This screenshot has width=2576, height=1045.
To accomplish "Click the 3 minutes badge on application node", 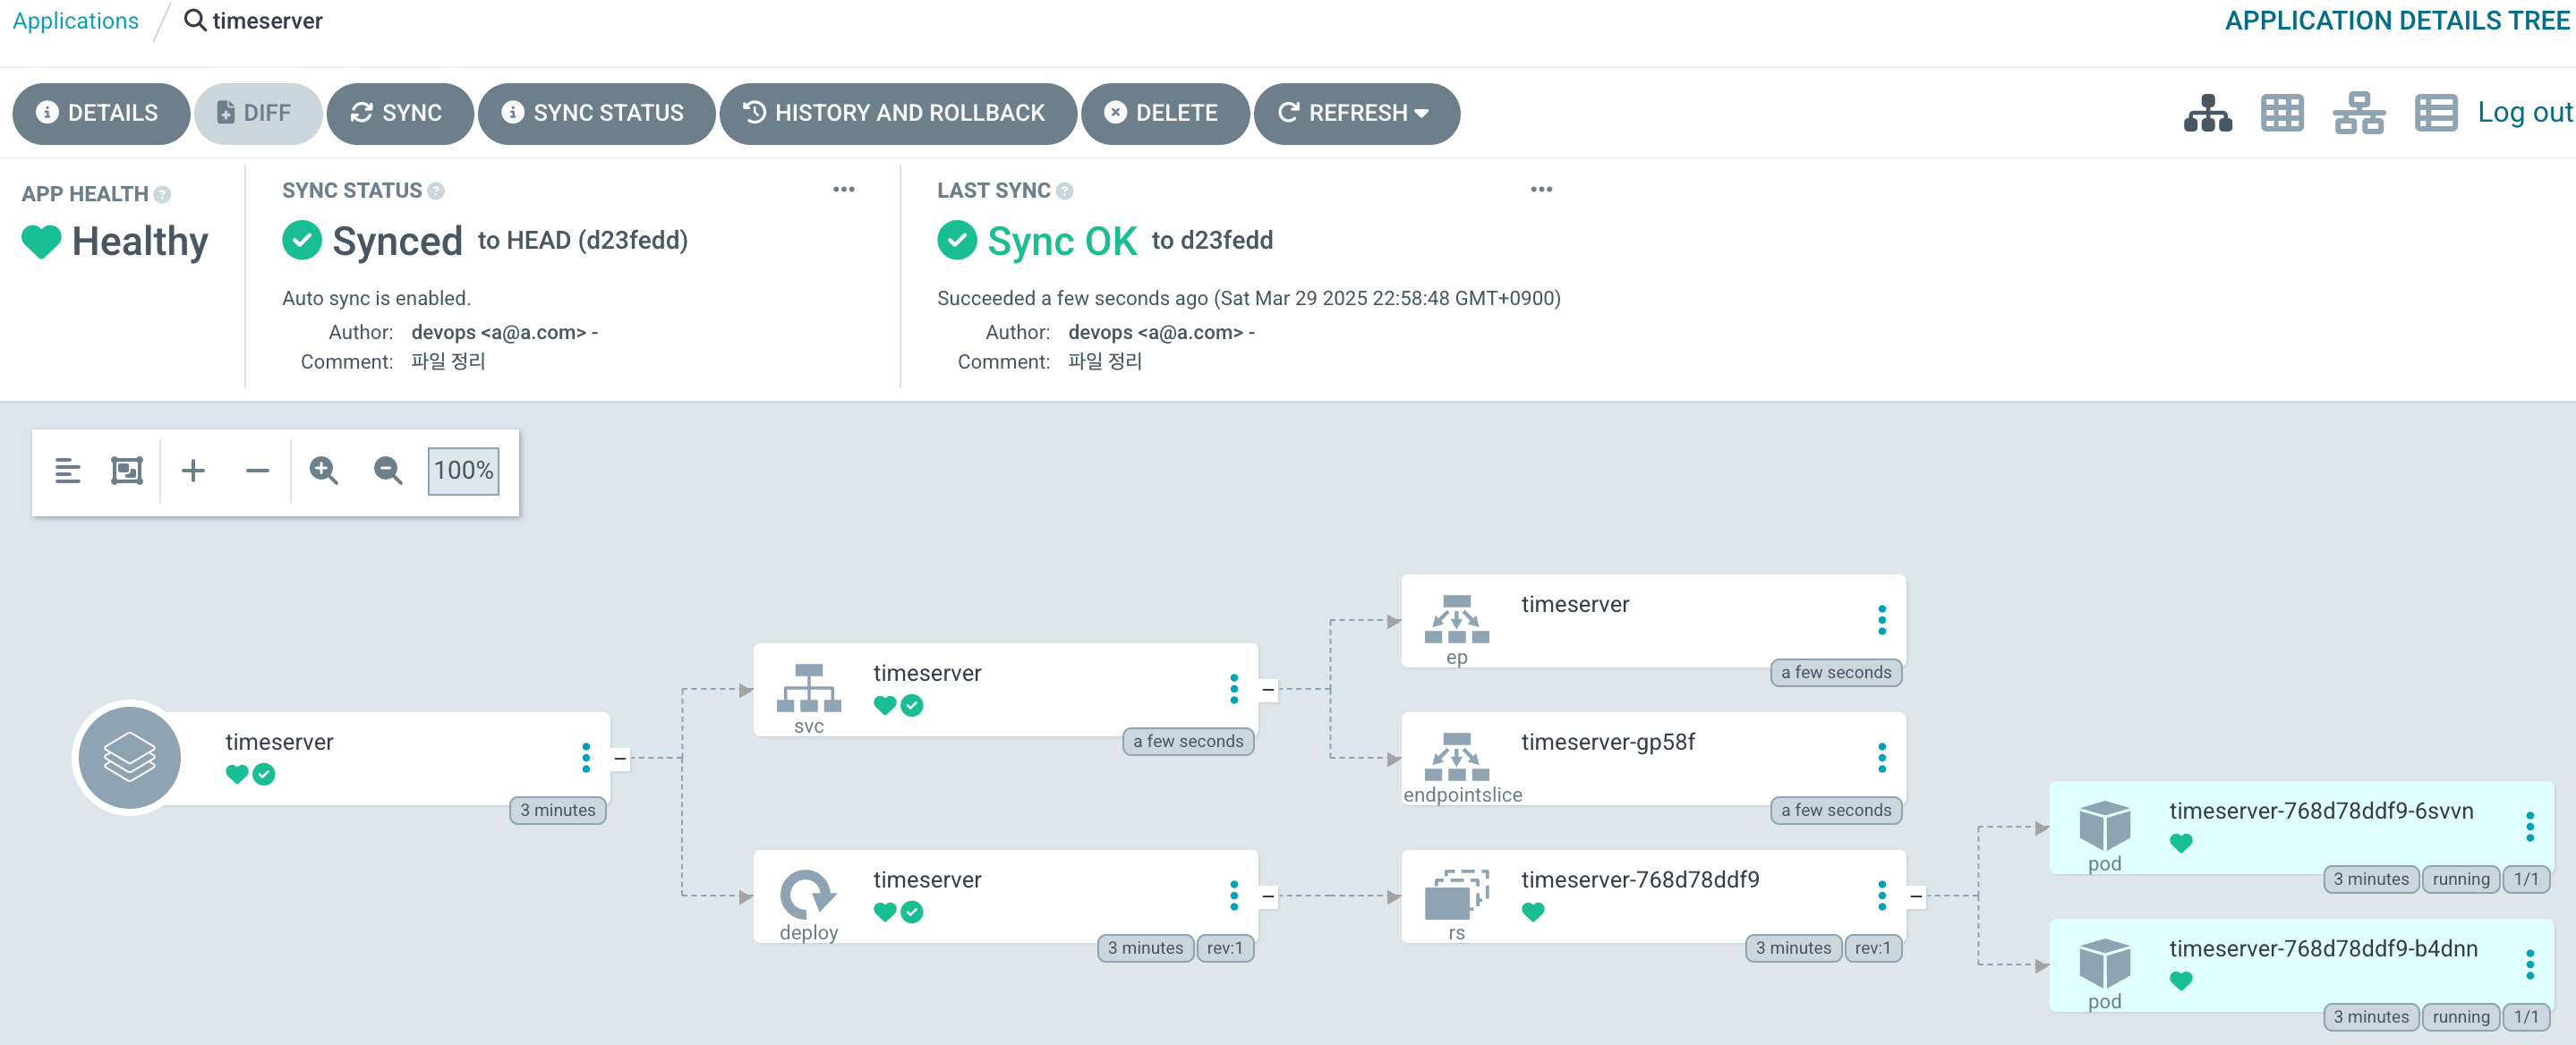I will pos(557,809).
